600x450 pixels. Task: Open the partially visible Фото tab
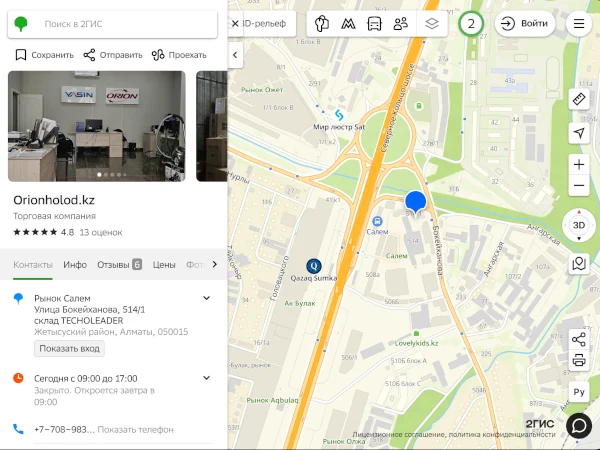(195, 265)
